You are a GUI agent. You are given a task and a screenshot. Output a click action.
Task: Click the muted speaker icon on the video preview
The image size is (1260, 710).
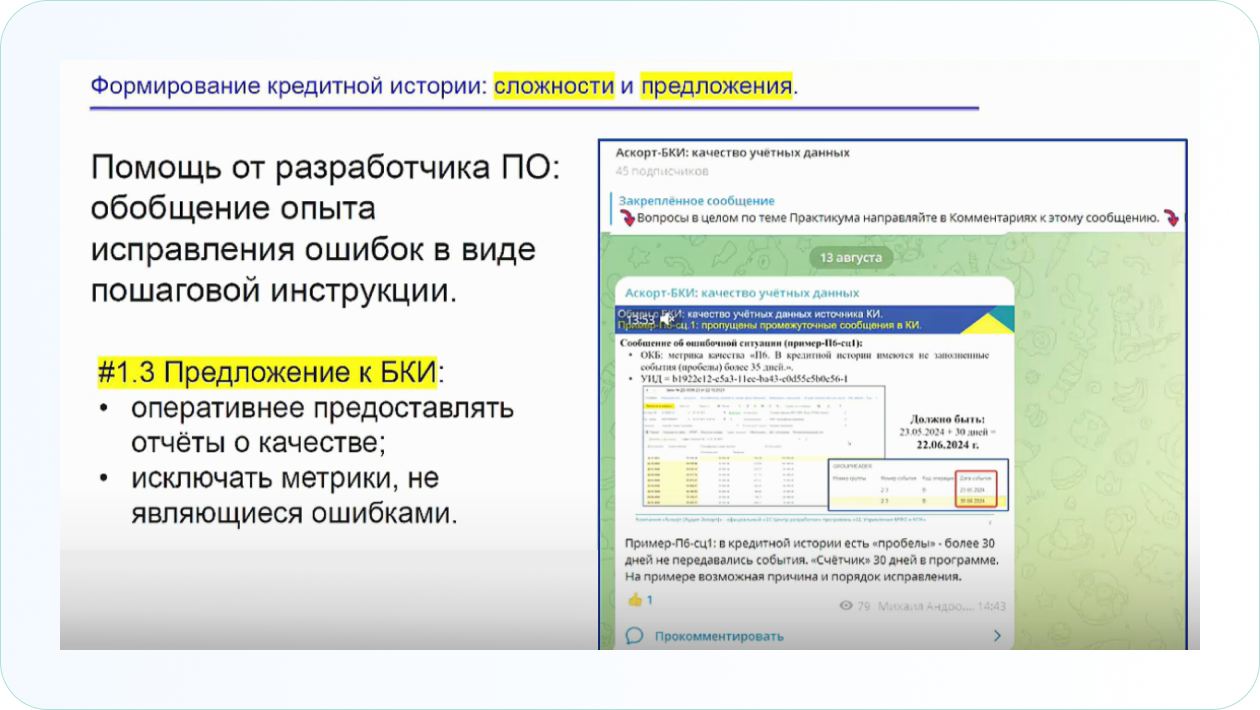click(667, 319)
